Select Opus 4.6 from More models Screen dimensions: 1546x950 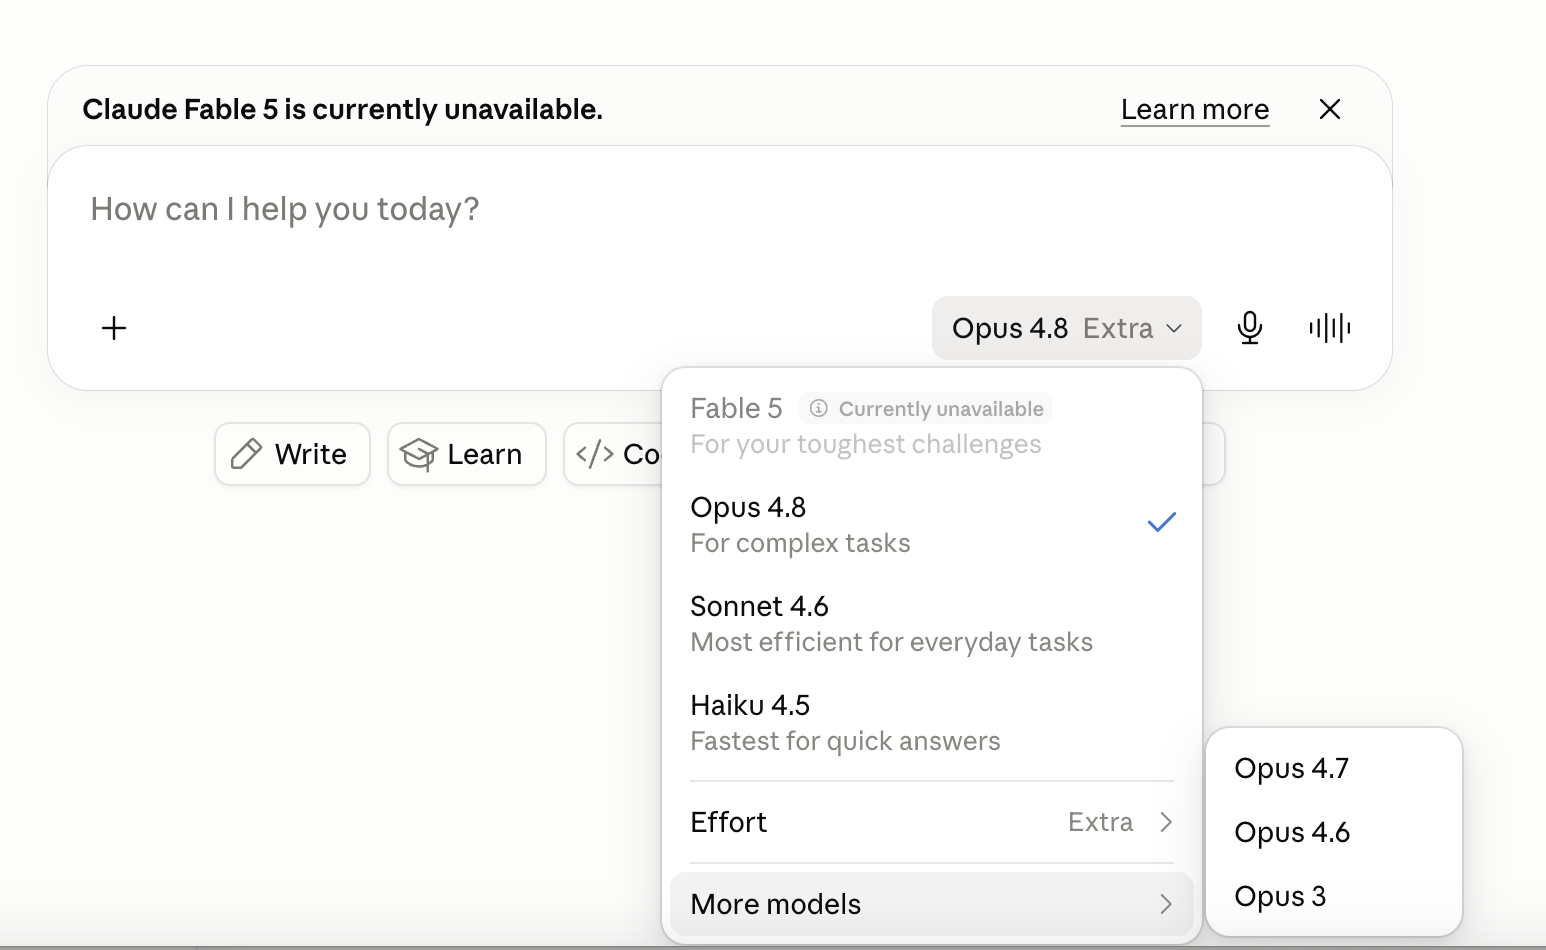tap(1334, 832)
